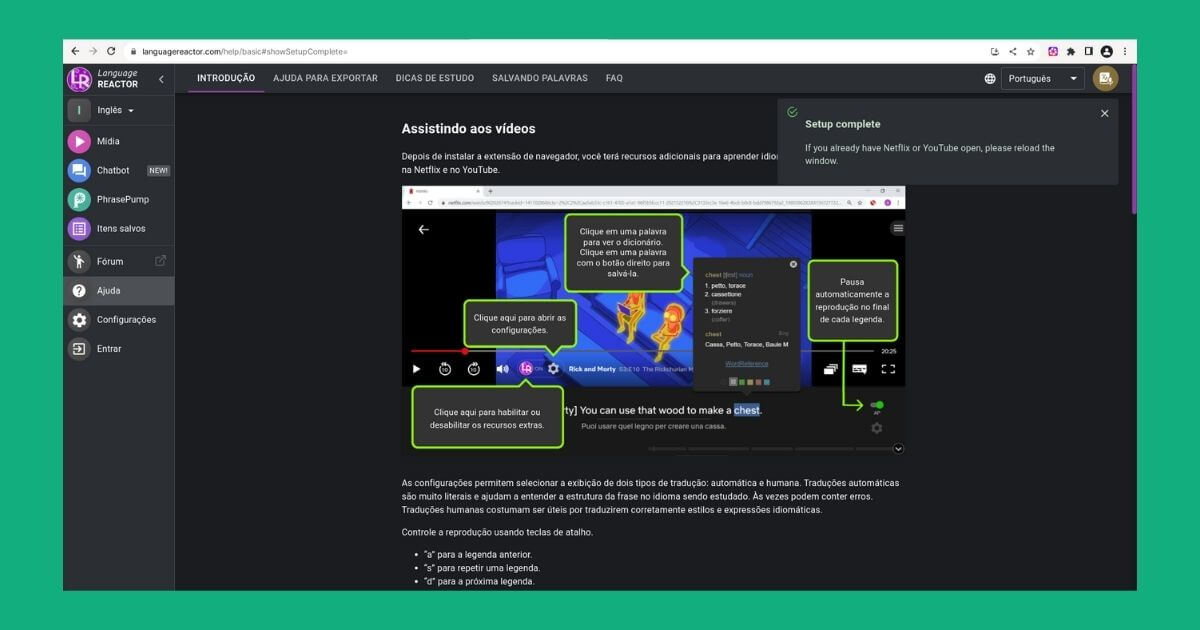This screenshot has width=1200, height=630.
Task: Open the Português language dropdown
Action: point(1044,78)
